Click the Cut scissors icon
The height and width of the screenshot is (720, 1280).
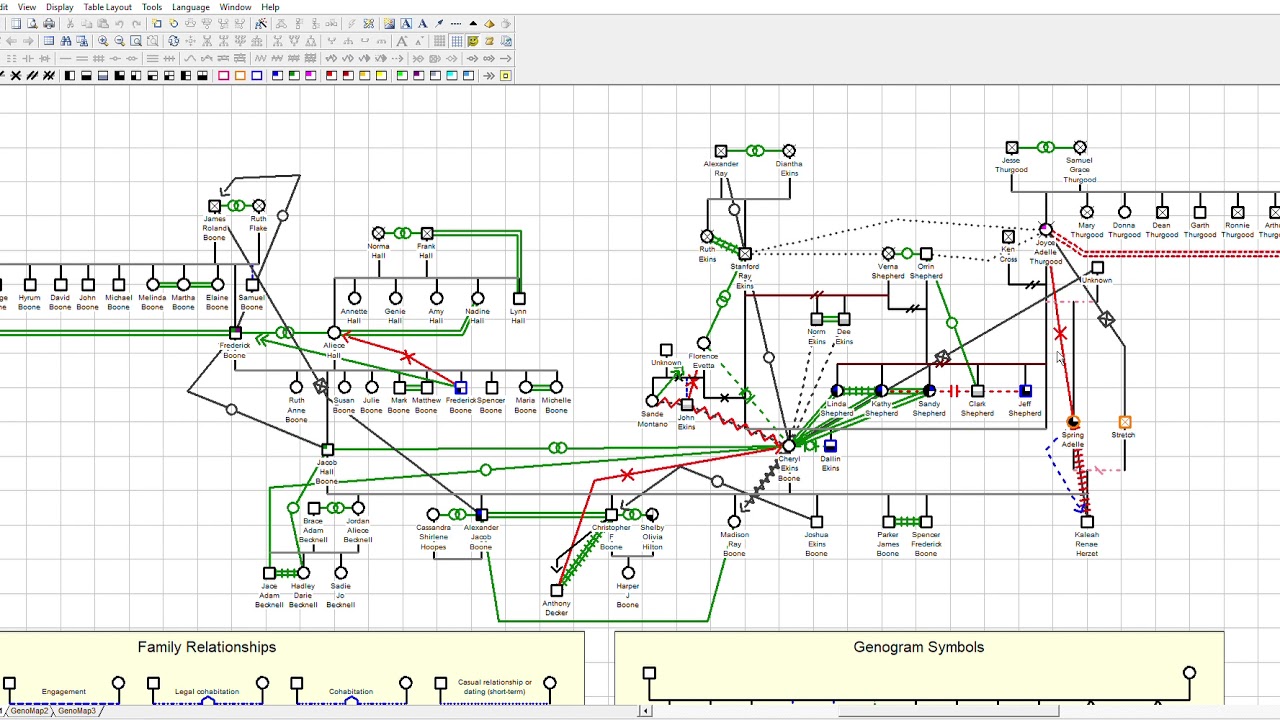point(70,23)
